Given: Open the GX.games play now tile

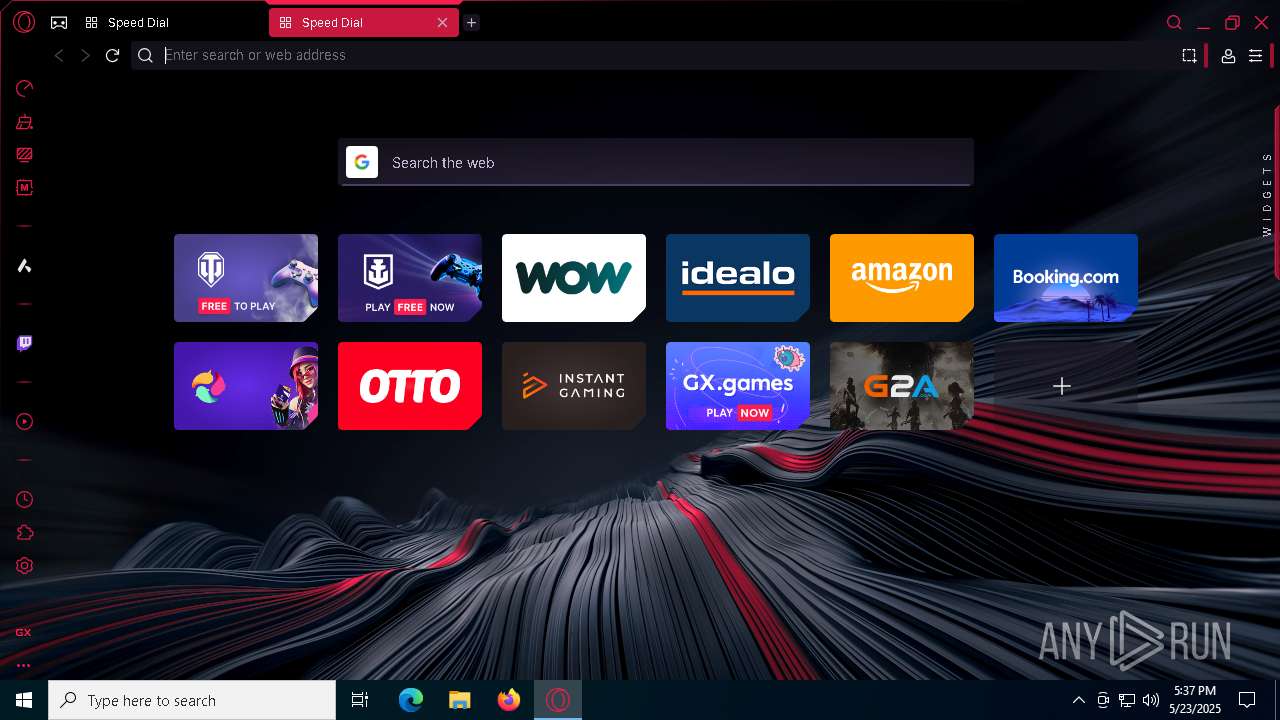Looking at the screenshot, I should pyautogui.click(x=738, y=386).
